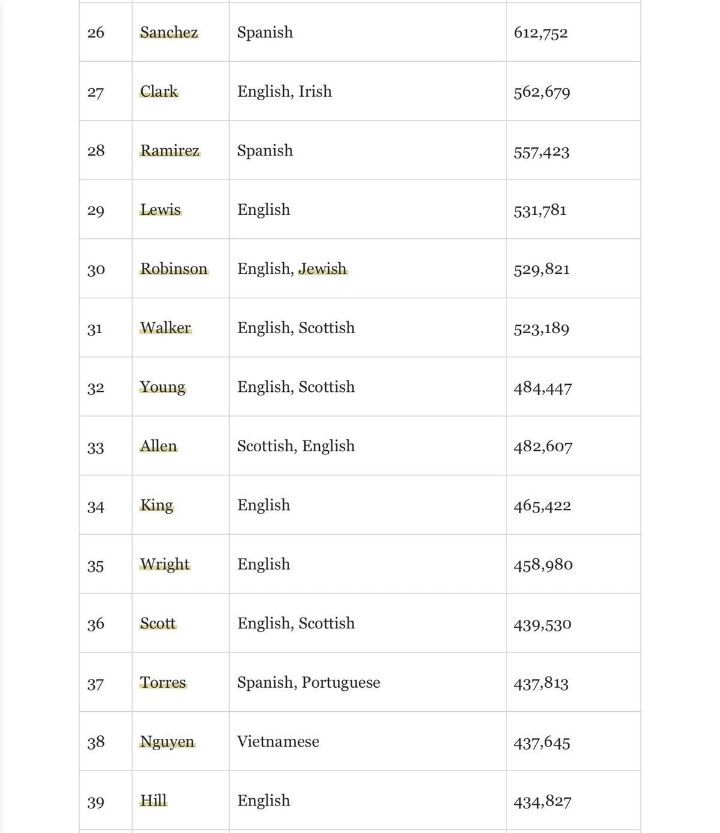
Task: Open the Lewis surname link
Action: coord(160,210)
